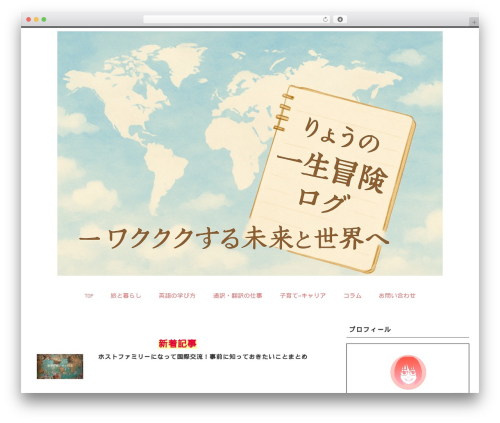Click the download icon beside the address bar

[x=340, y=20]
